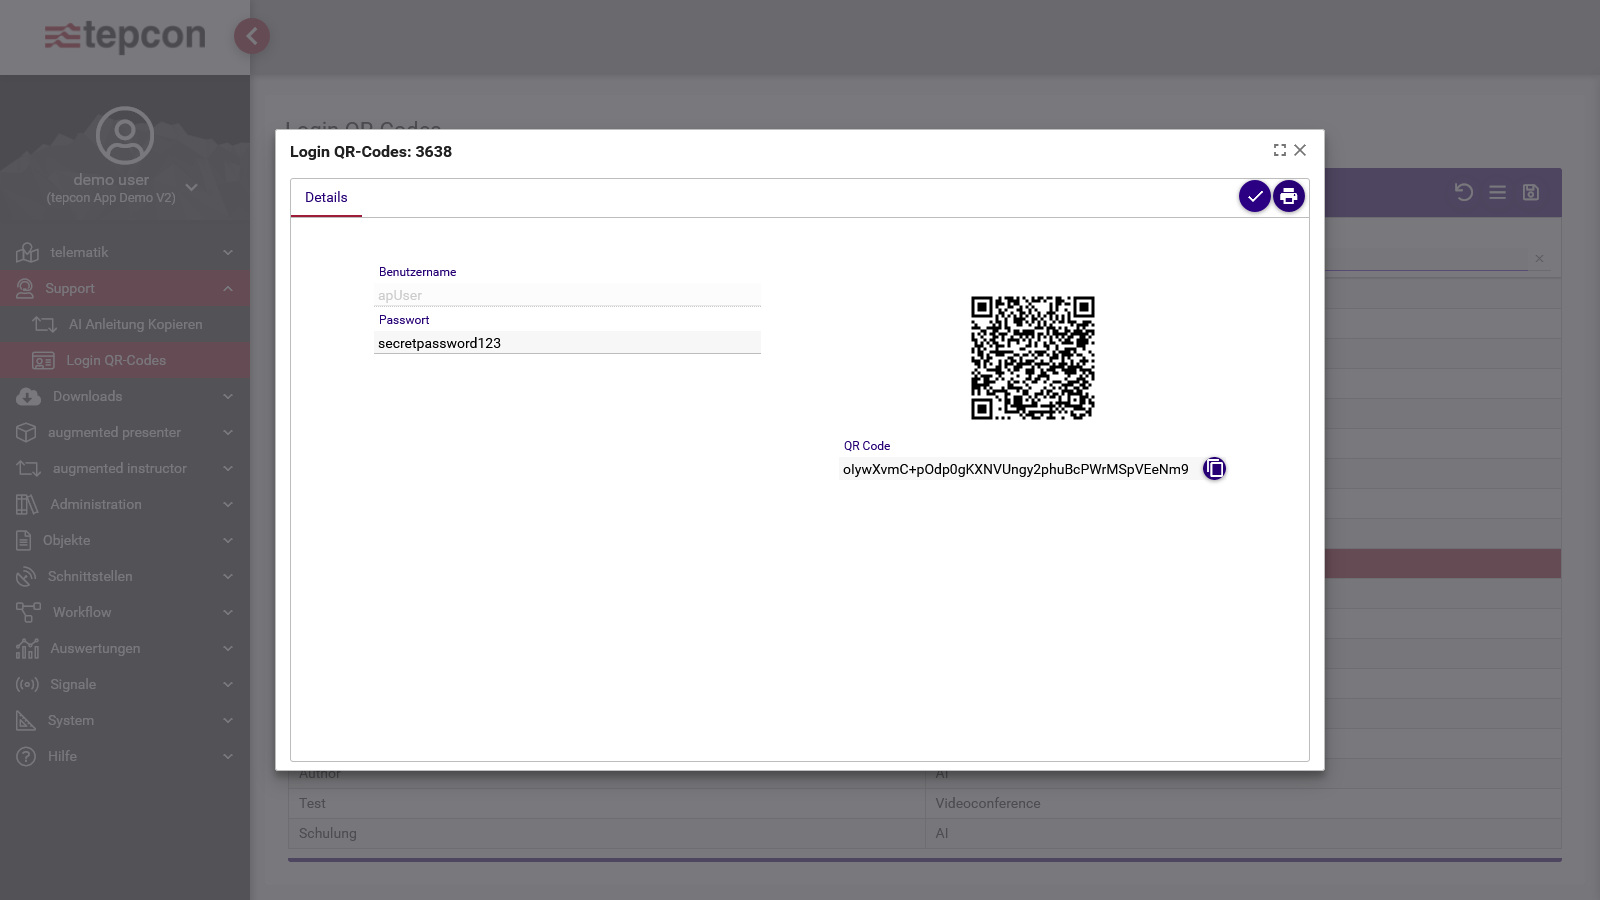The height and width of the screenshot is (900, 1600).
Task: Toggle fullscreen mode for the dialog
Action: [1280, 150]
